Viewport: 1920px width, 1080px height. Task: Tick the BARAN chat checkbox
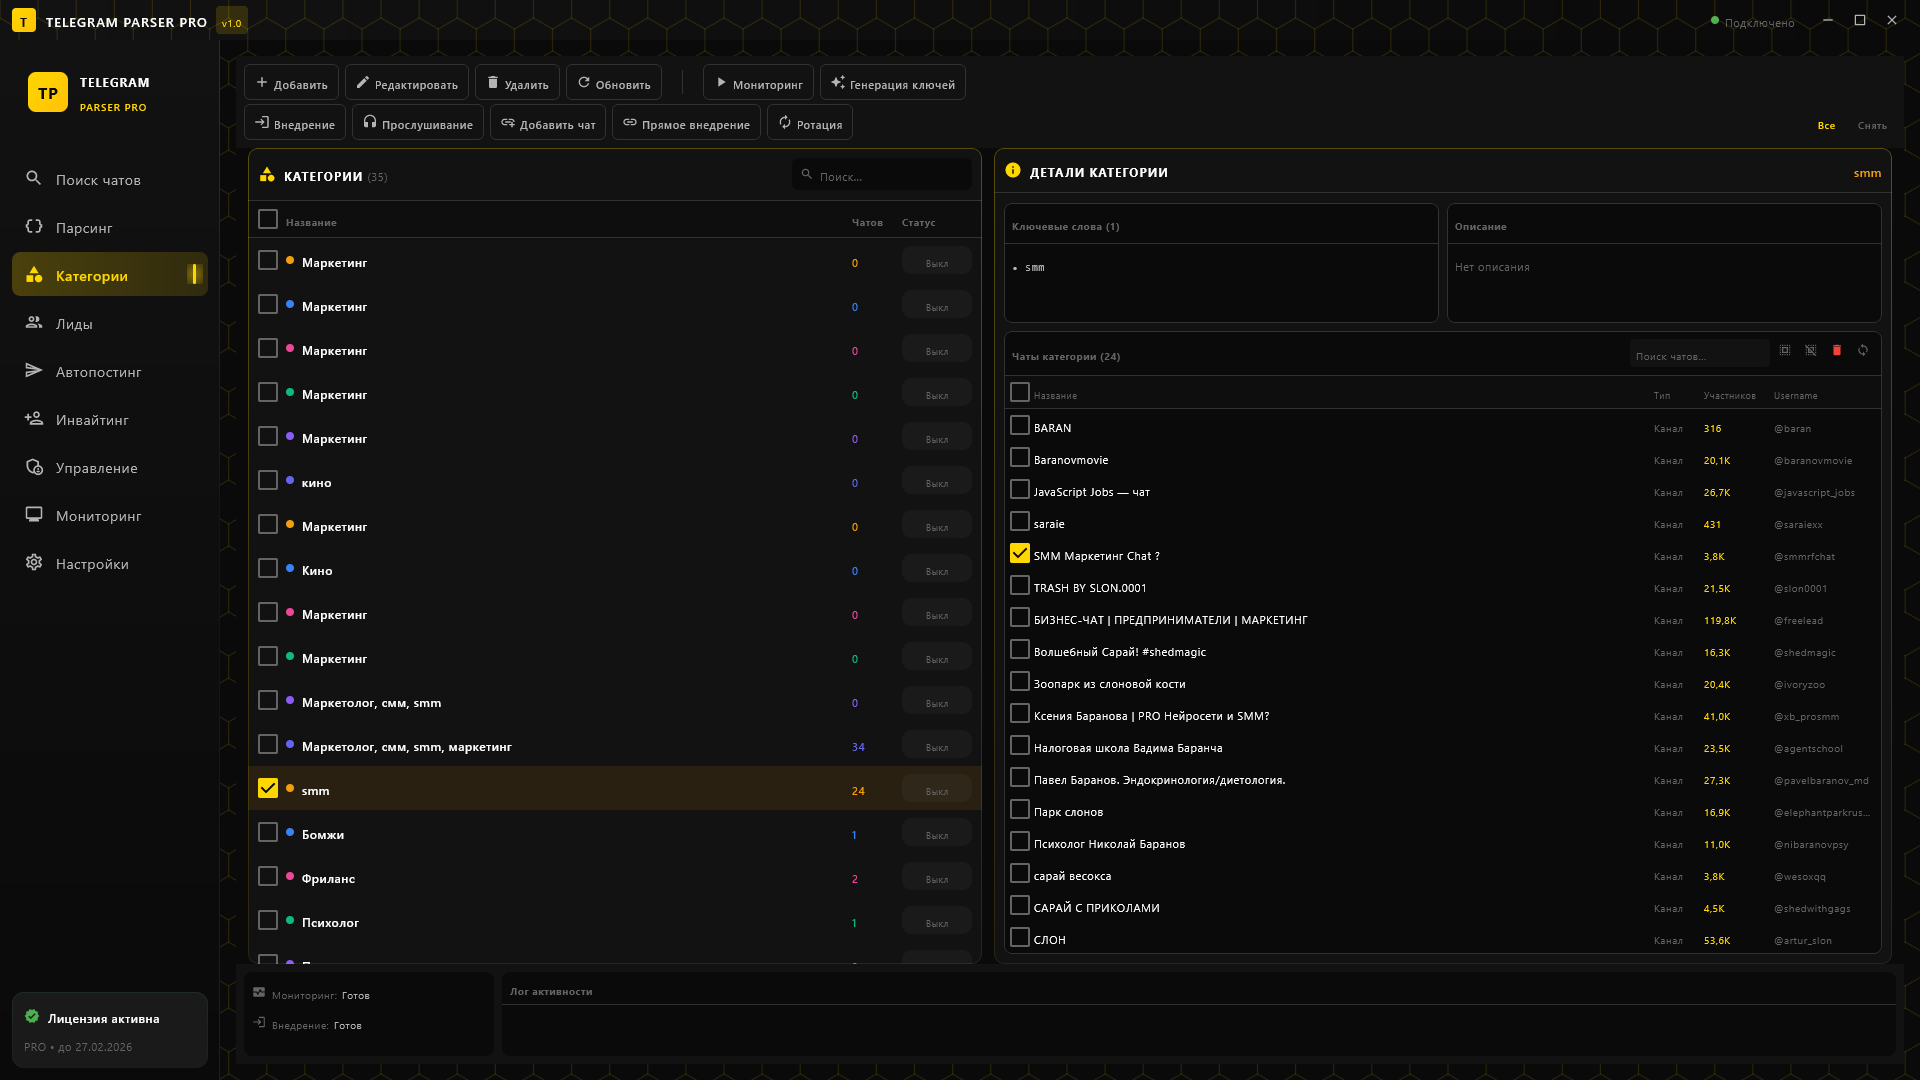pyautogui.click(x=1019, y=426)
